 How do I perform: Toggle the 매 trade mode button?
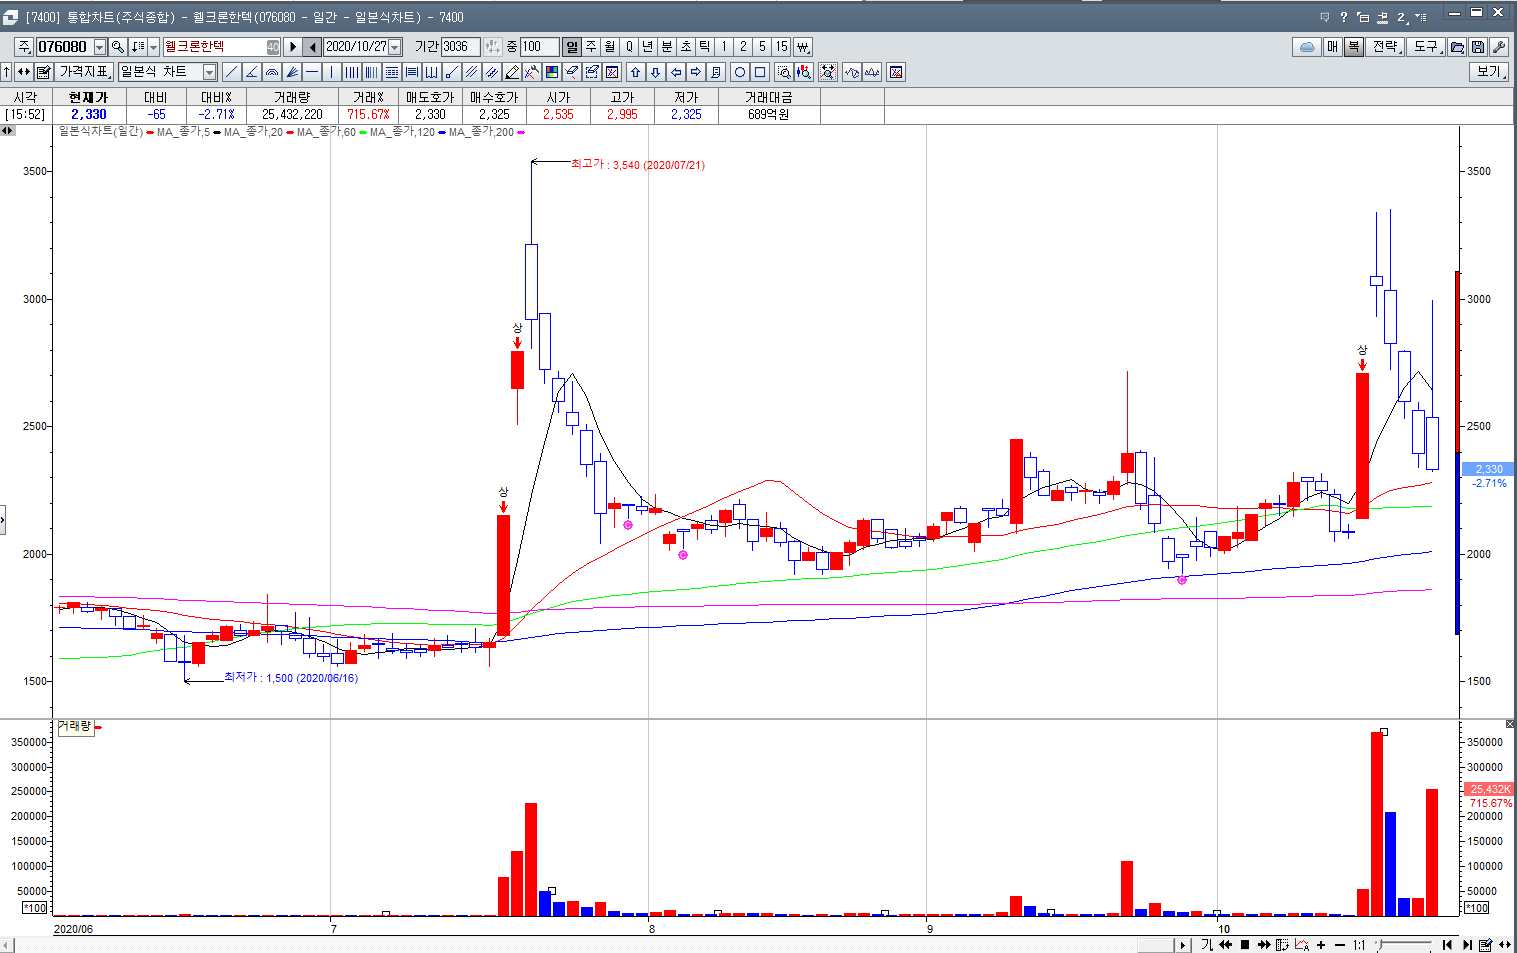coord(1333,47)
